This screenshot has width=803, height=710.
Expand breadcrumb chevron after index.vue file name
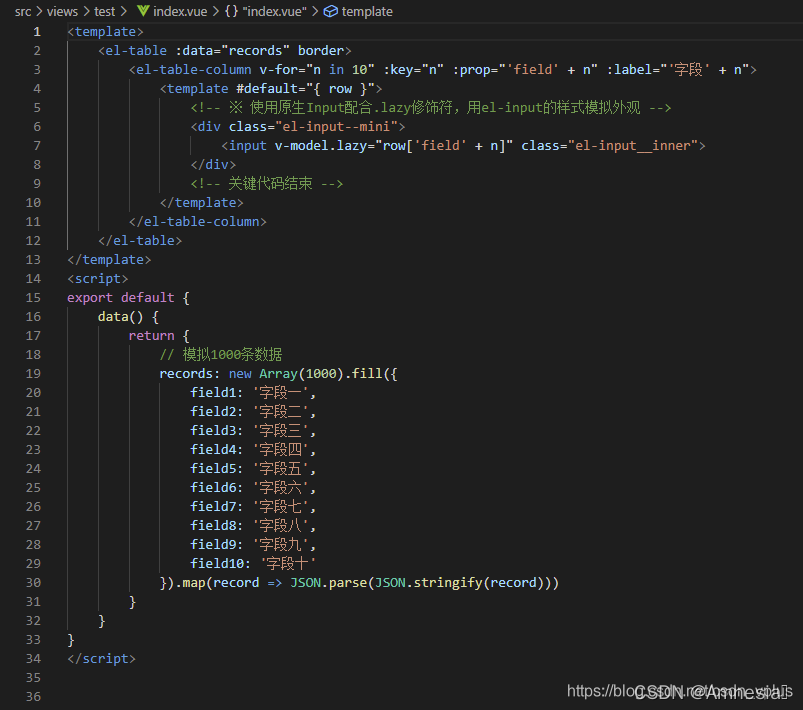(x=216, y=11)
